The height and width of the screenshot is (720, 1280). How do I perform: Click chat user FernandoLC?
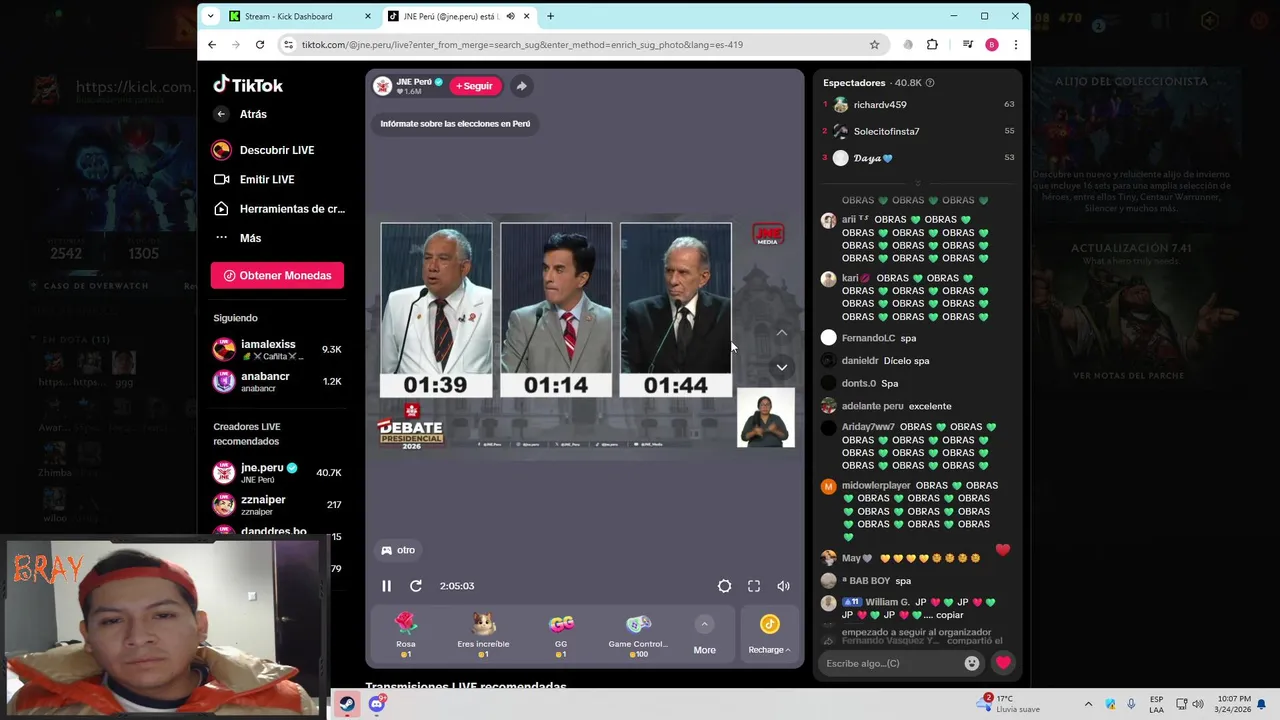868,338
